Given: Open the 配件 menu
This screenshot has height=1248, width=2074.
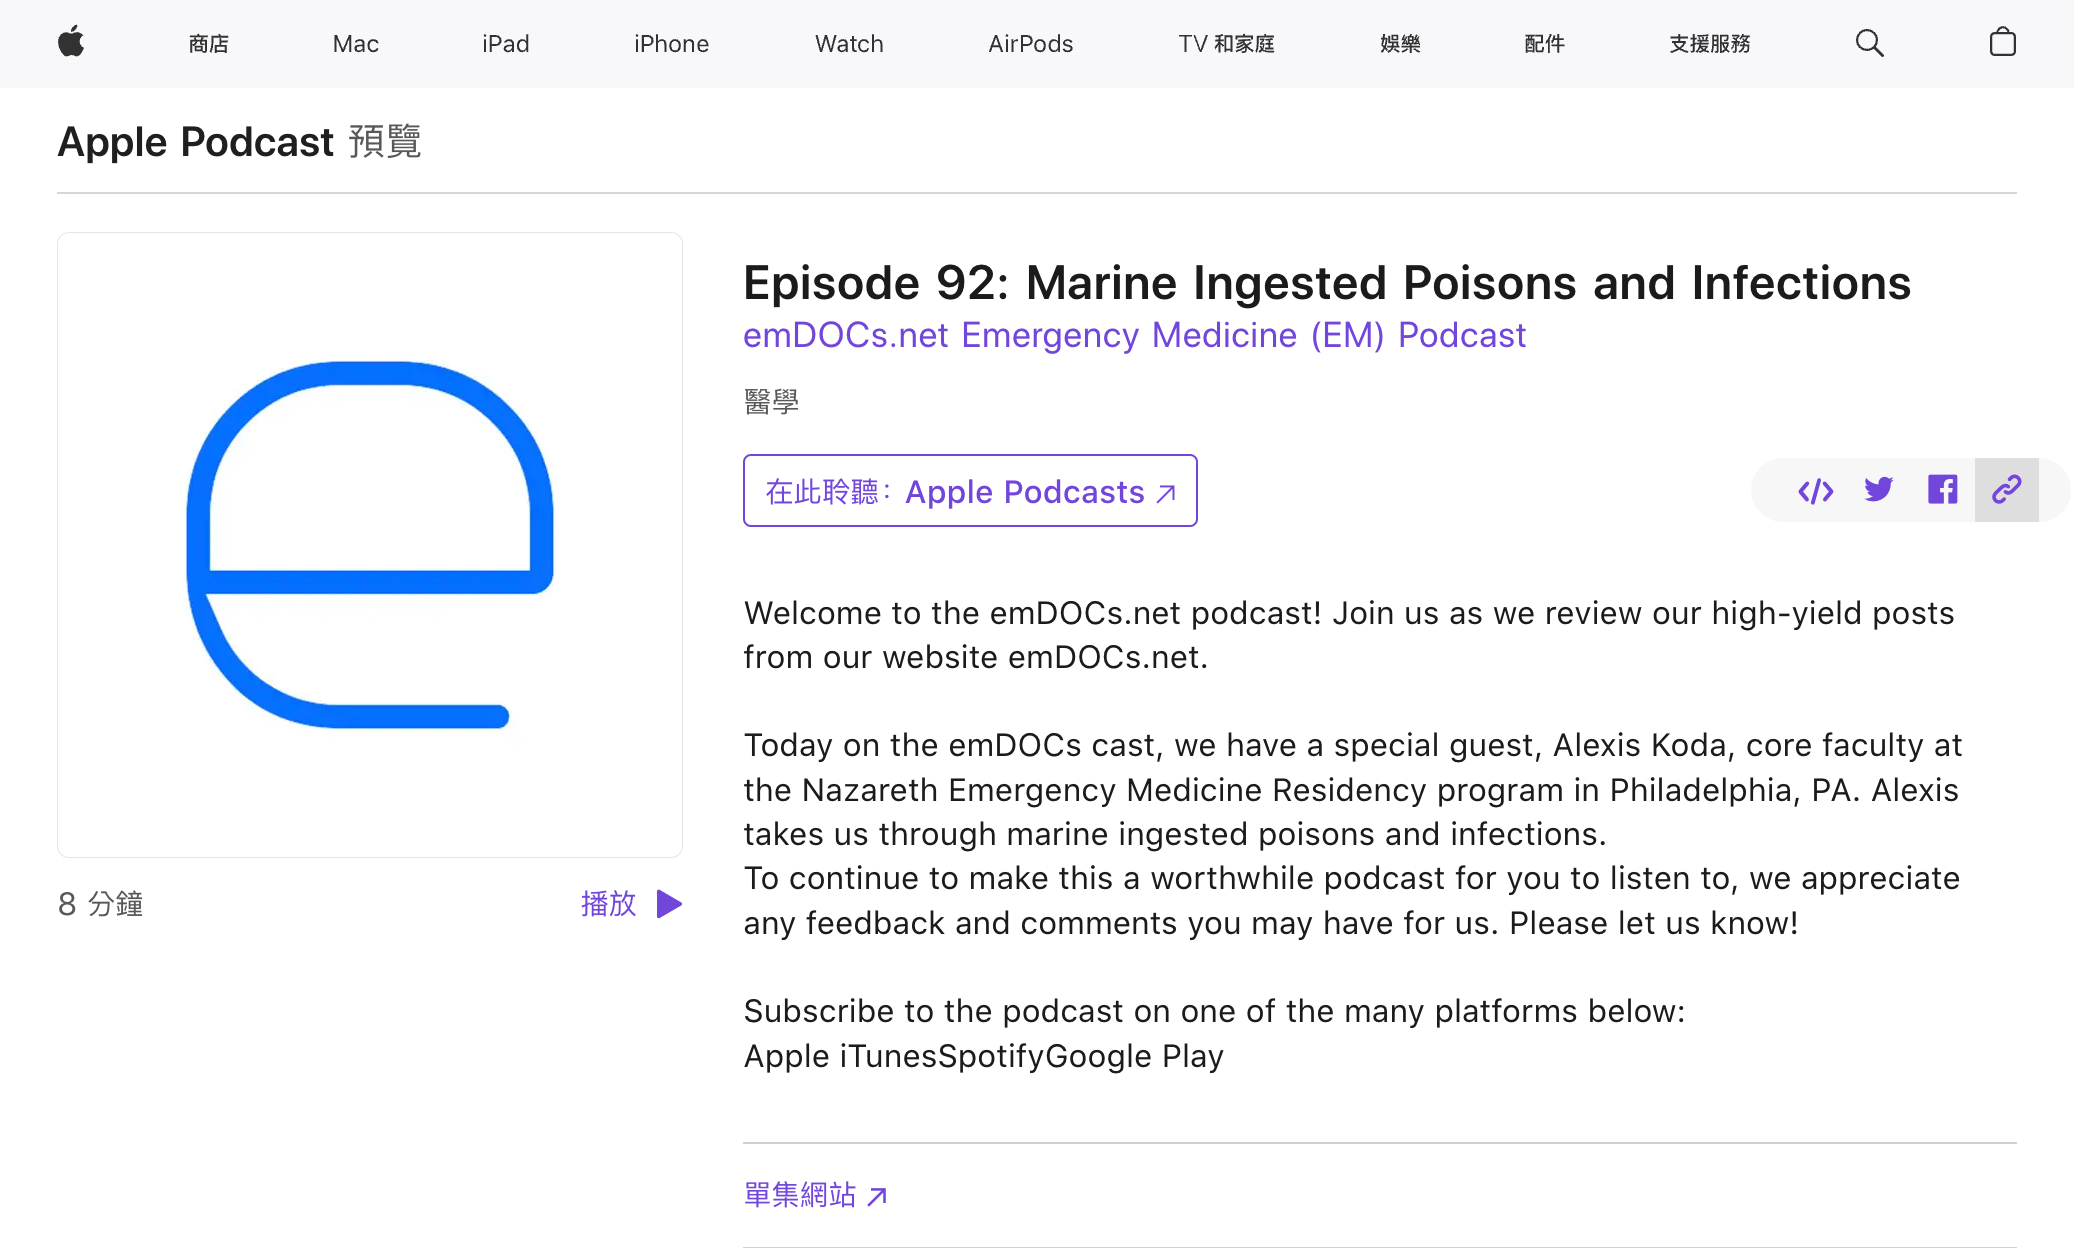Looking at the screenshot, I should coord(1544,44).
